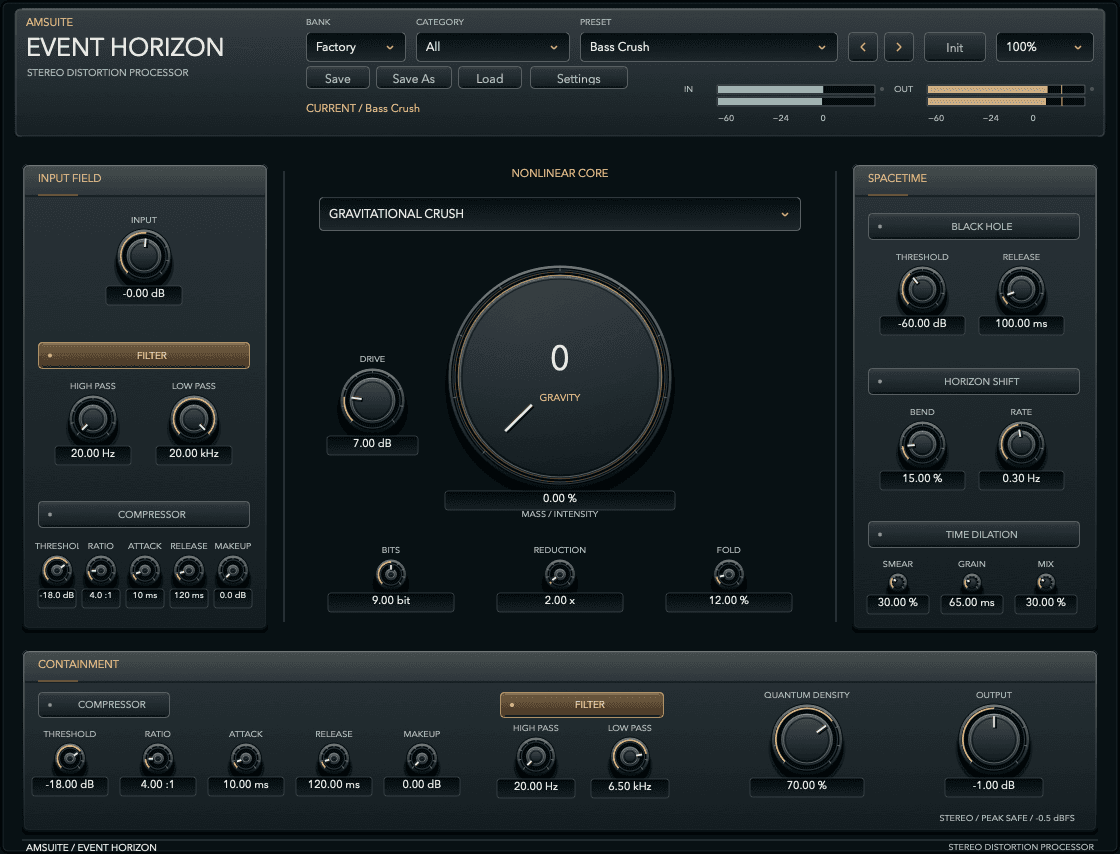The image size is (1120, 854).
Task: Click the 12.00 % fold value field
Action: tap(729, 601)
